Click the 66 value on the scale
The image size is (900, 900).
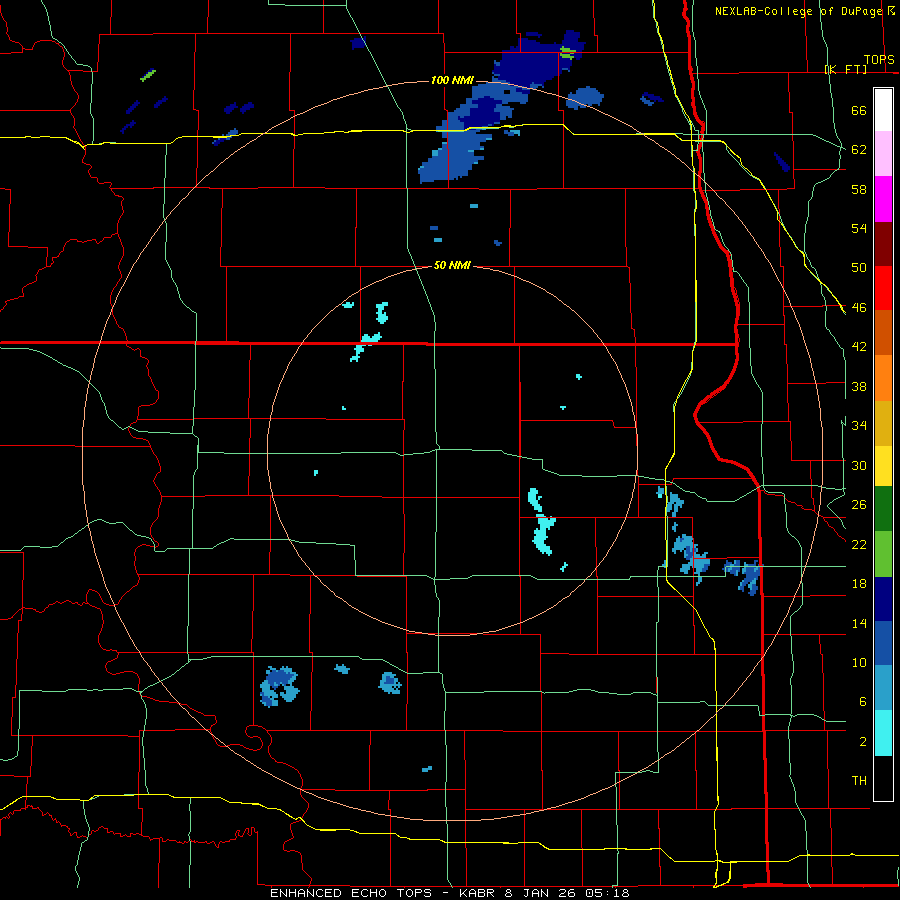(859, 111)
